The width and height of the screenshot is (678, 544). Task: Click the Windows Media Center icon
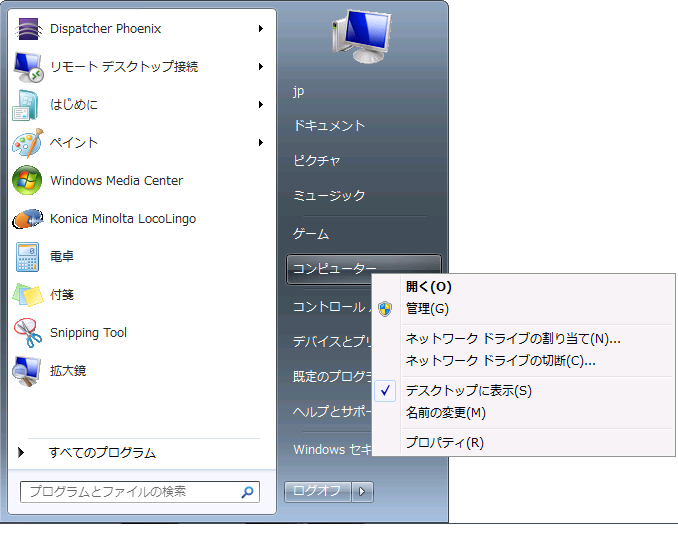27,180
